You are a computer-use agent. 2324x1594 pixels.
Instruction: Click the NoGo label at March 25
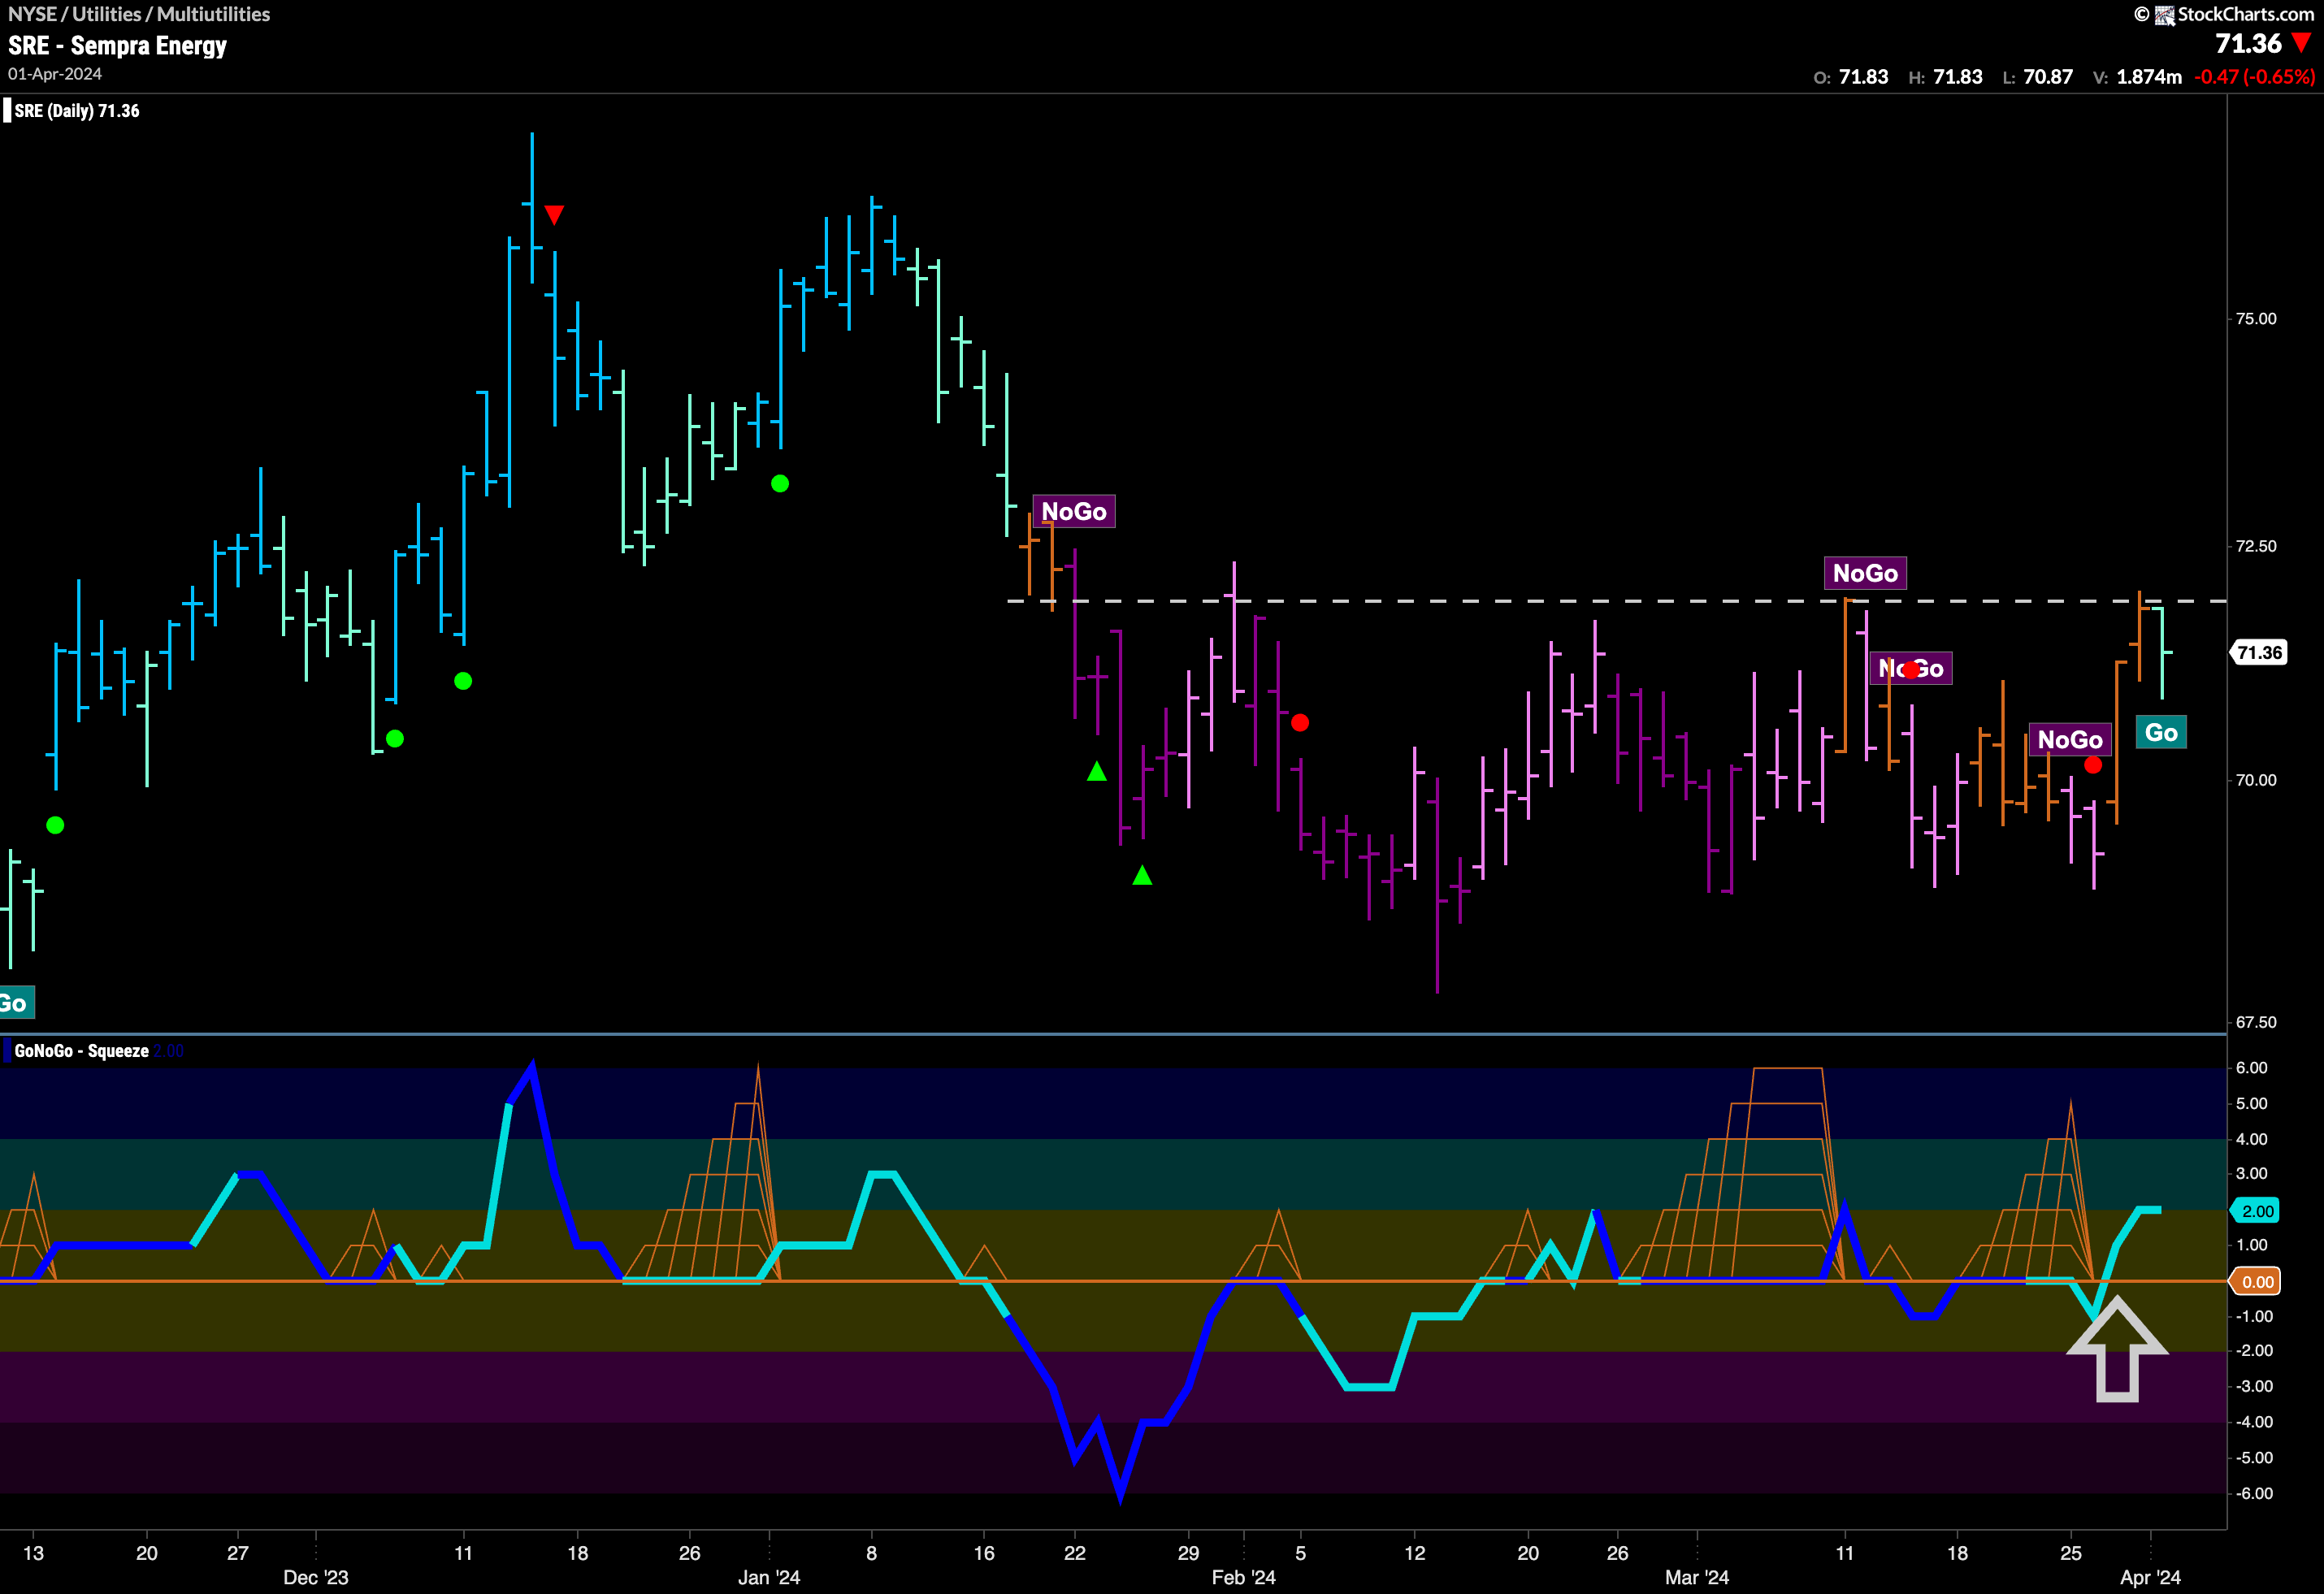coord(2070,740)
